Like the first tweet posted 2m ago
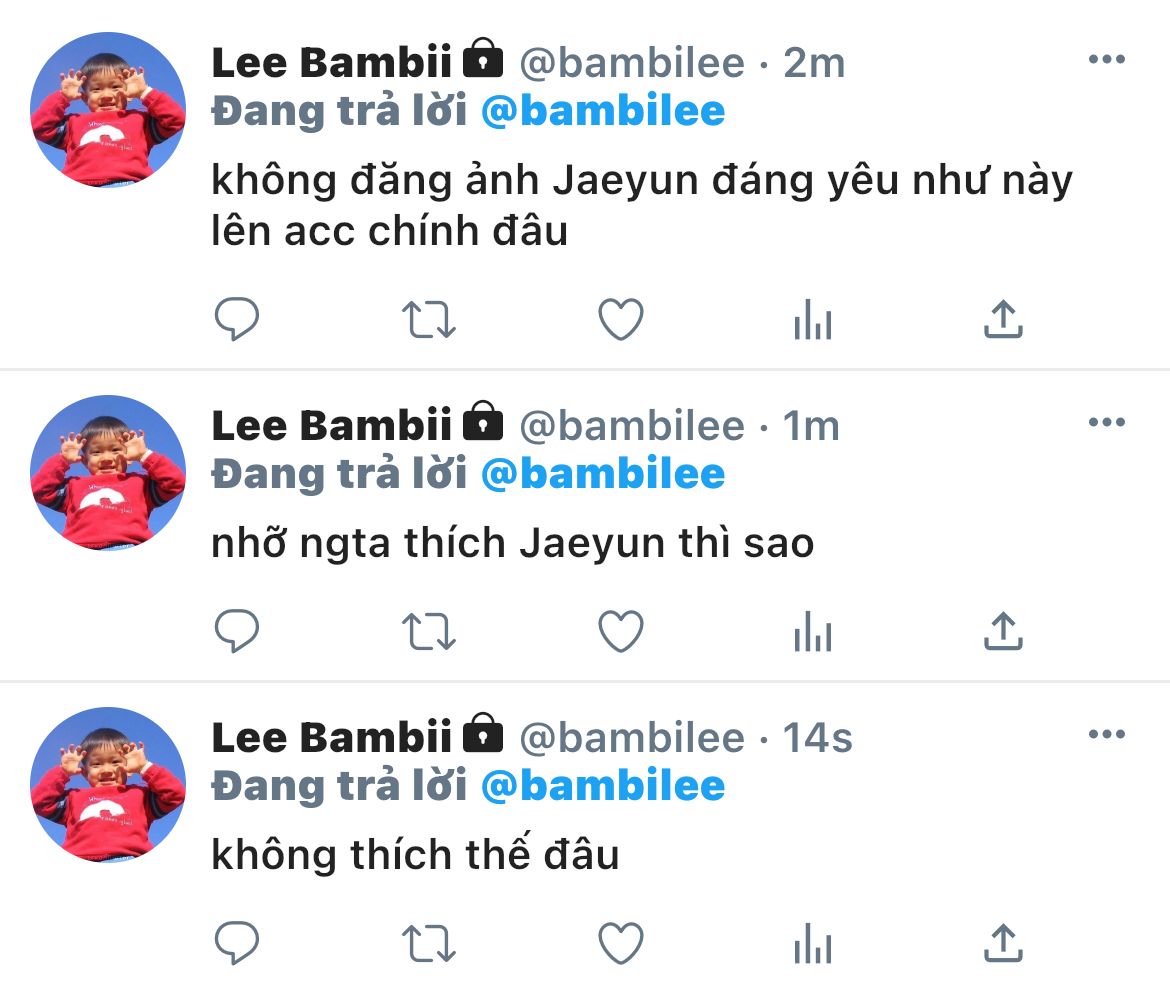Image resolution: width=1170 pixels, height=987 pixels. point(621,319)
